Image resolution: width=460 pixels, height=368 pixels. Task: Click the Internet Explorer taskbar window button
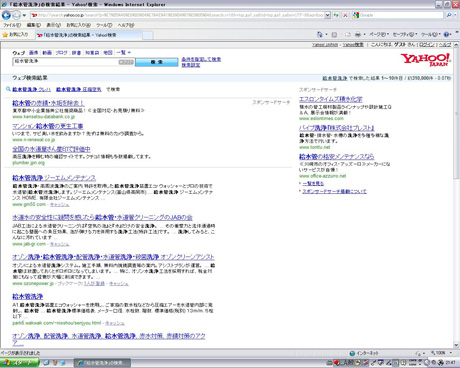pyautogui.click(x=102, y=363)
